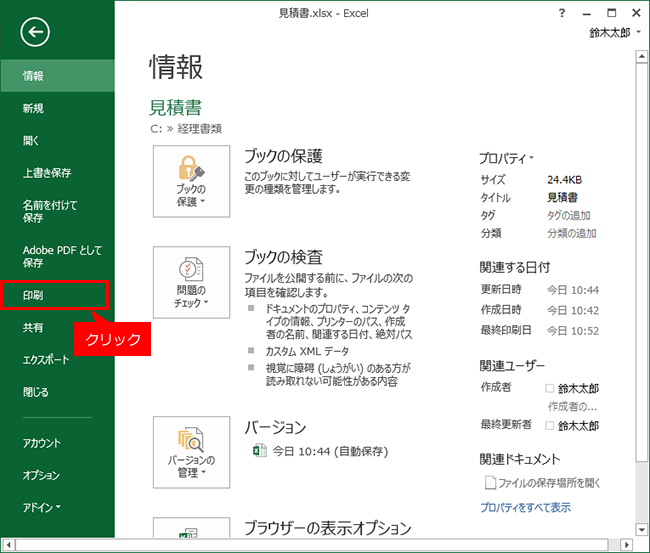
Task: Open the バージョンの管理 button
Action: [x=191, y=452]
